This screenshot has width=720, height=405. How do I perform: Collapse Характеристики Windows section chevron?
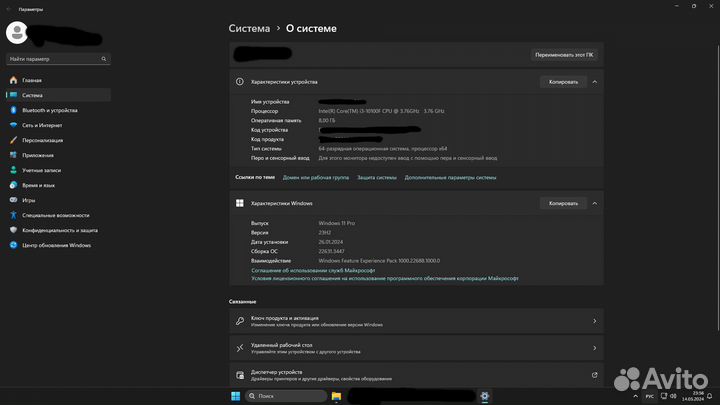coord(595,203)
